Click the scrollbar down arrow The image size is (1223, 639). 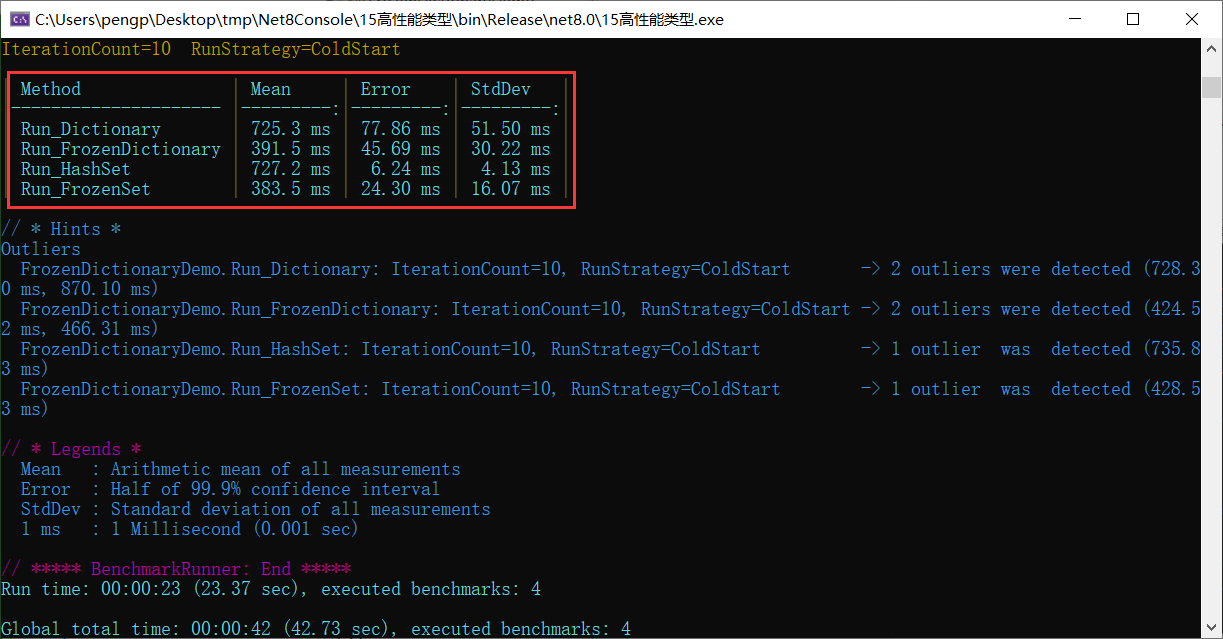1211,628
